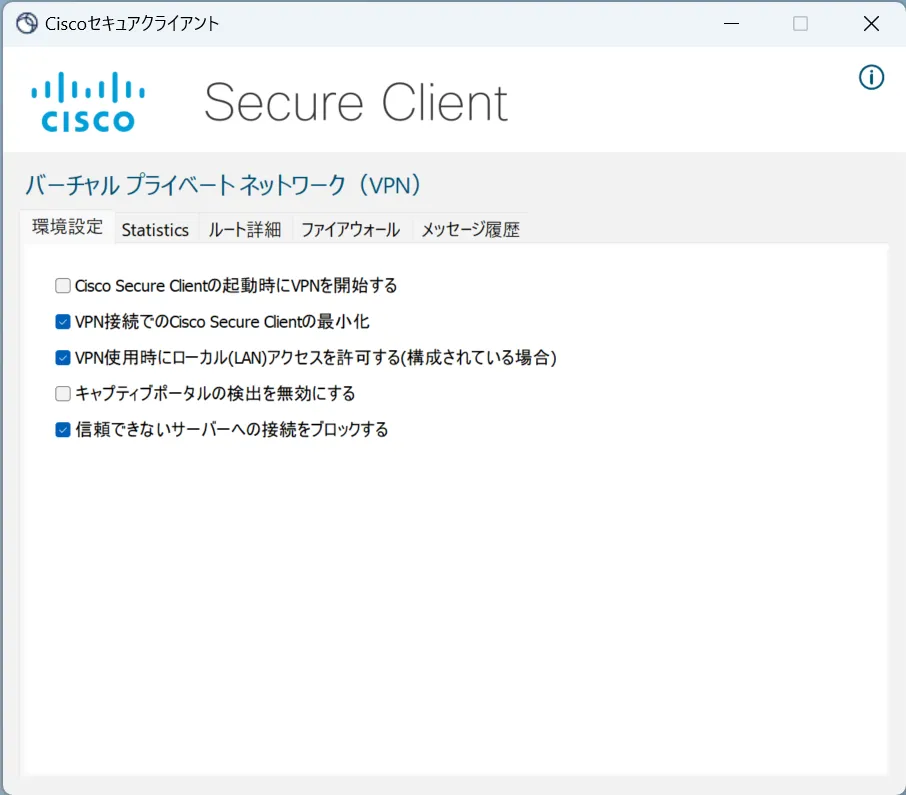Open the ルート詳細 tab
906x795 pixels.
(244, 230)
